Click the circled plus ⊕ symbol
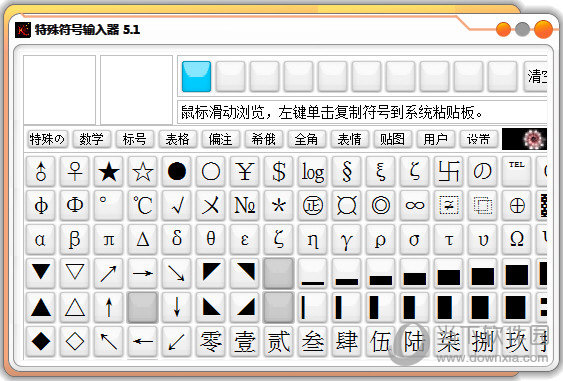Image resolution: width=563 pixels, height=381 pixels. pos(517,205)
